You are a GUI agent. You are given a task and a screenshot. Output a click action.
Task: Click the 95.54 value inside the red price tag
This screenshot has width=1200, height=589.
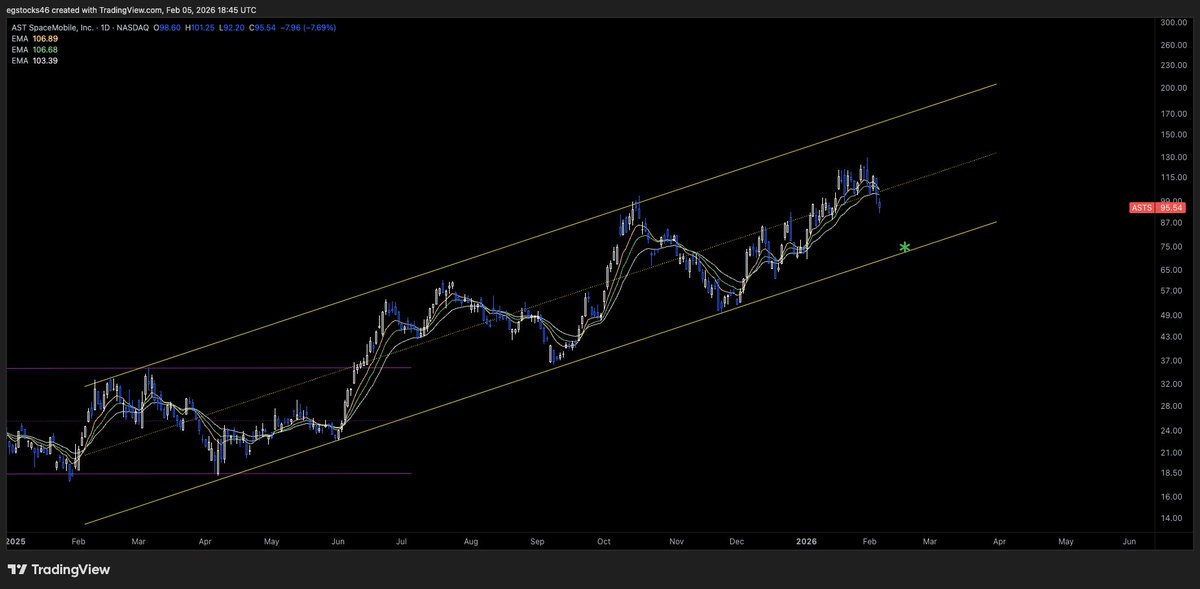pos(1172,207)
